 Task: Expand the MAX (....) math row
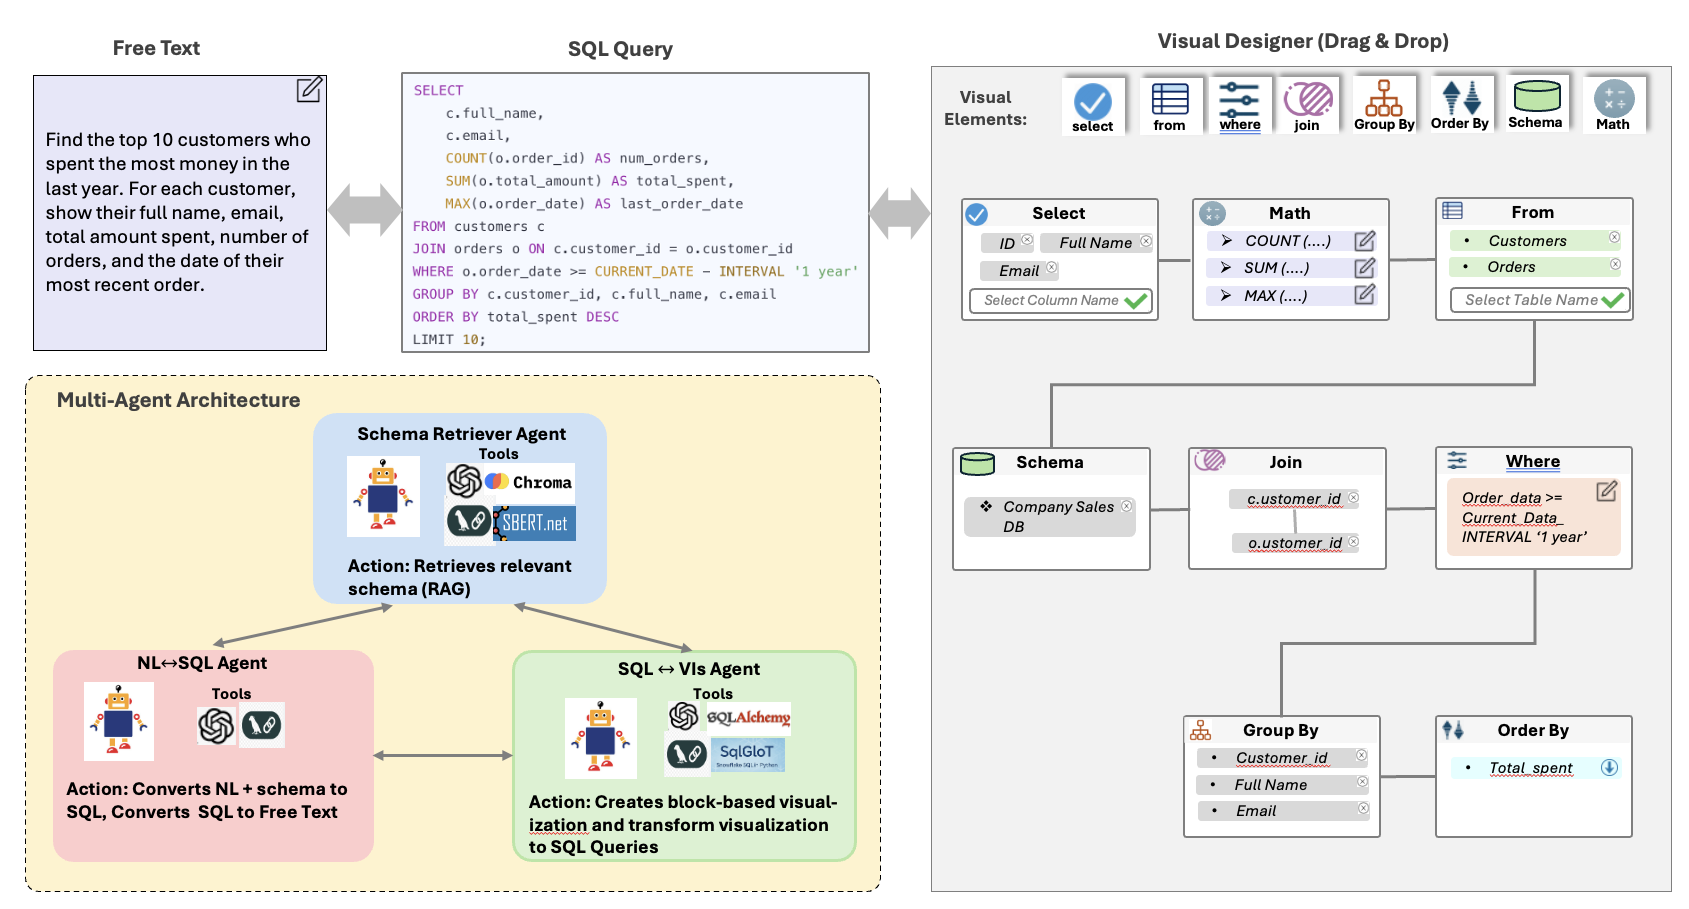[x=1226, y=296]
